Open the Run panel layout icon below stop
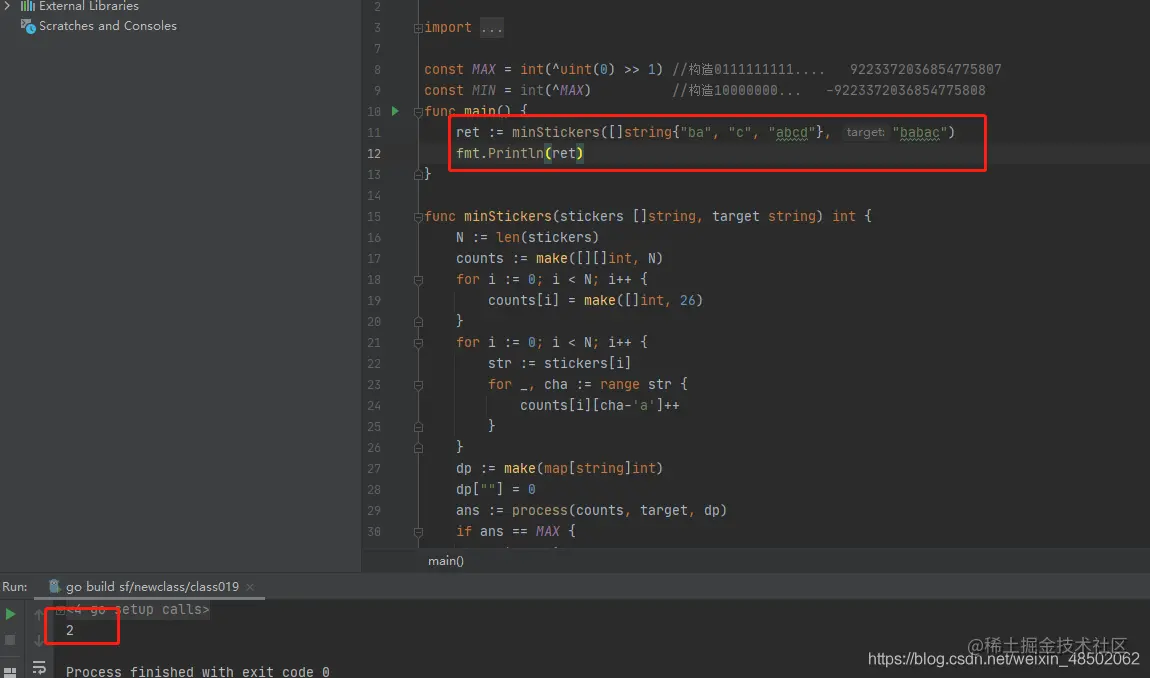The height and width of the screenshot is (678, 1150). (x=10, y=671)
